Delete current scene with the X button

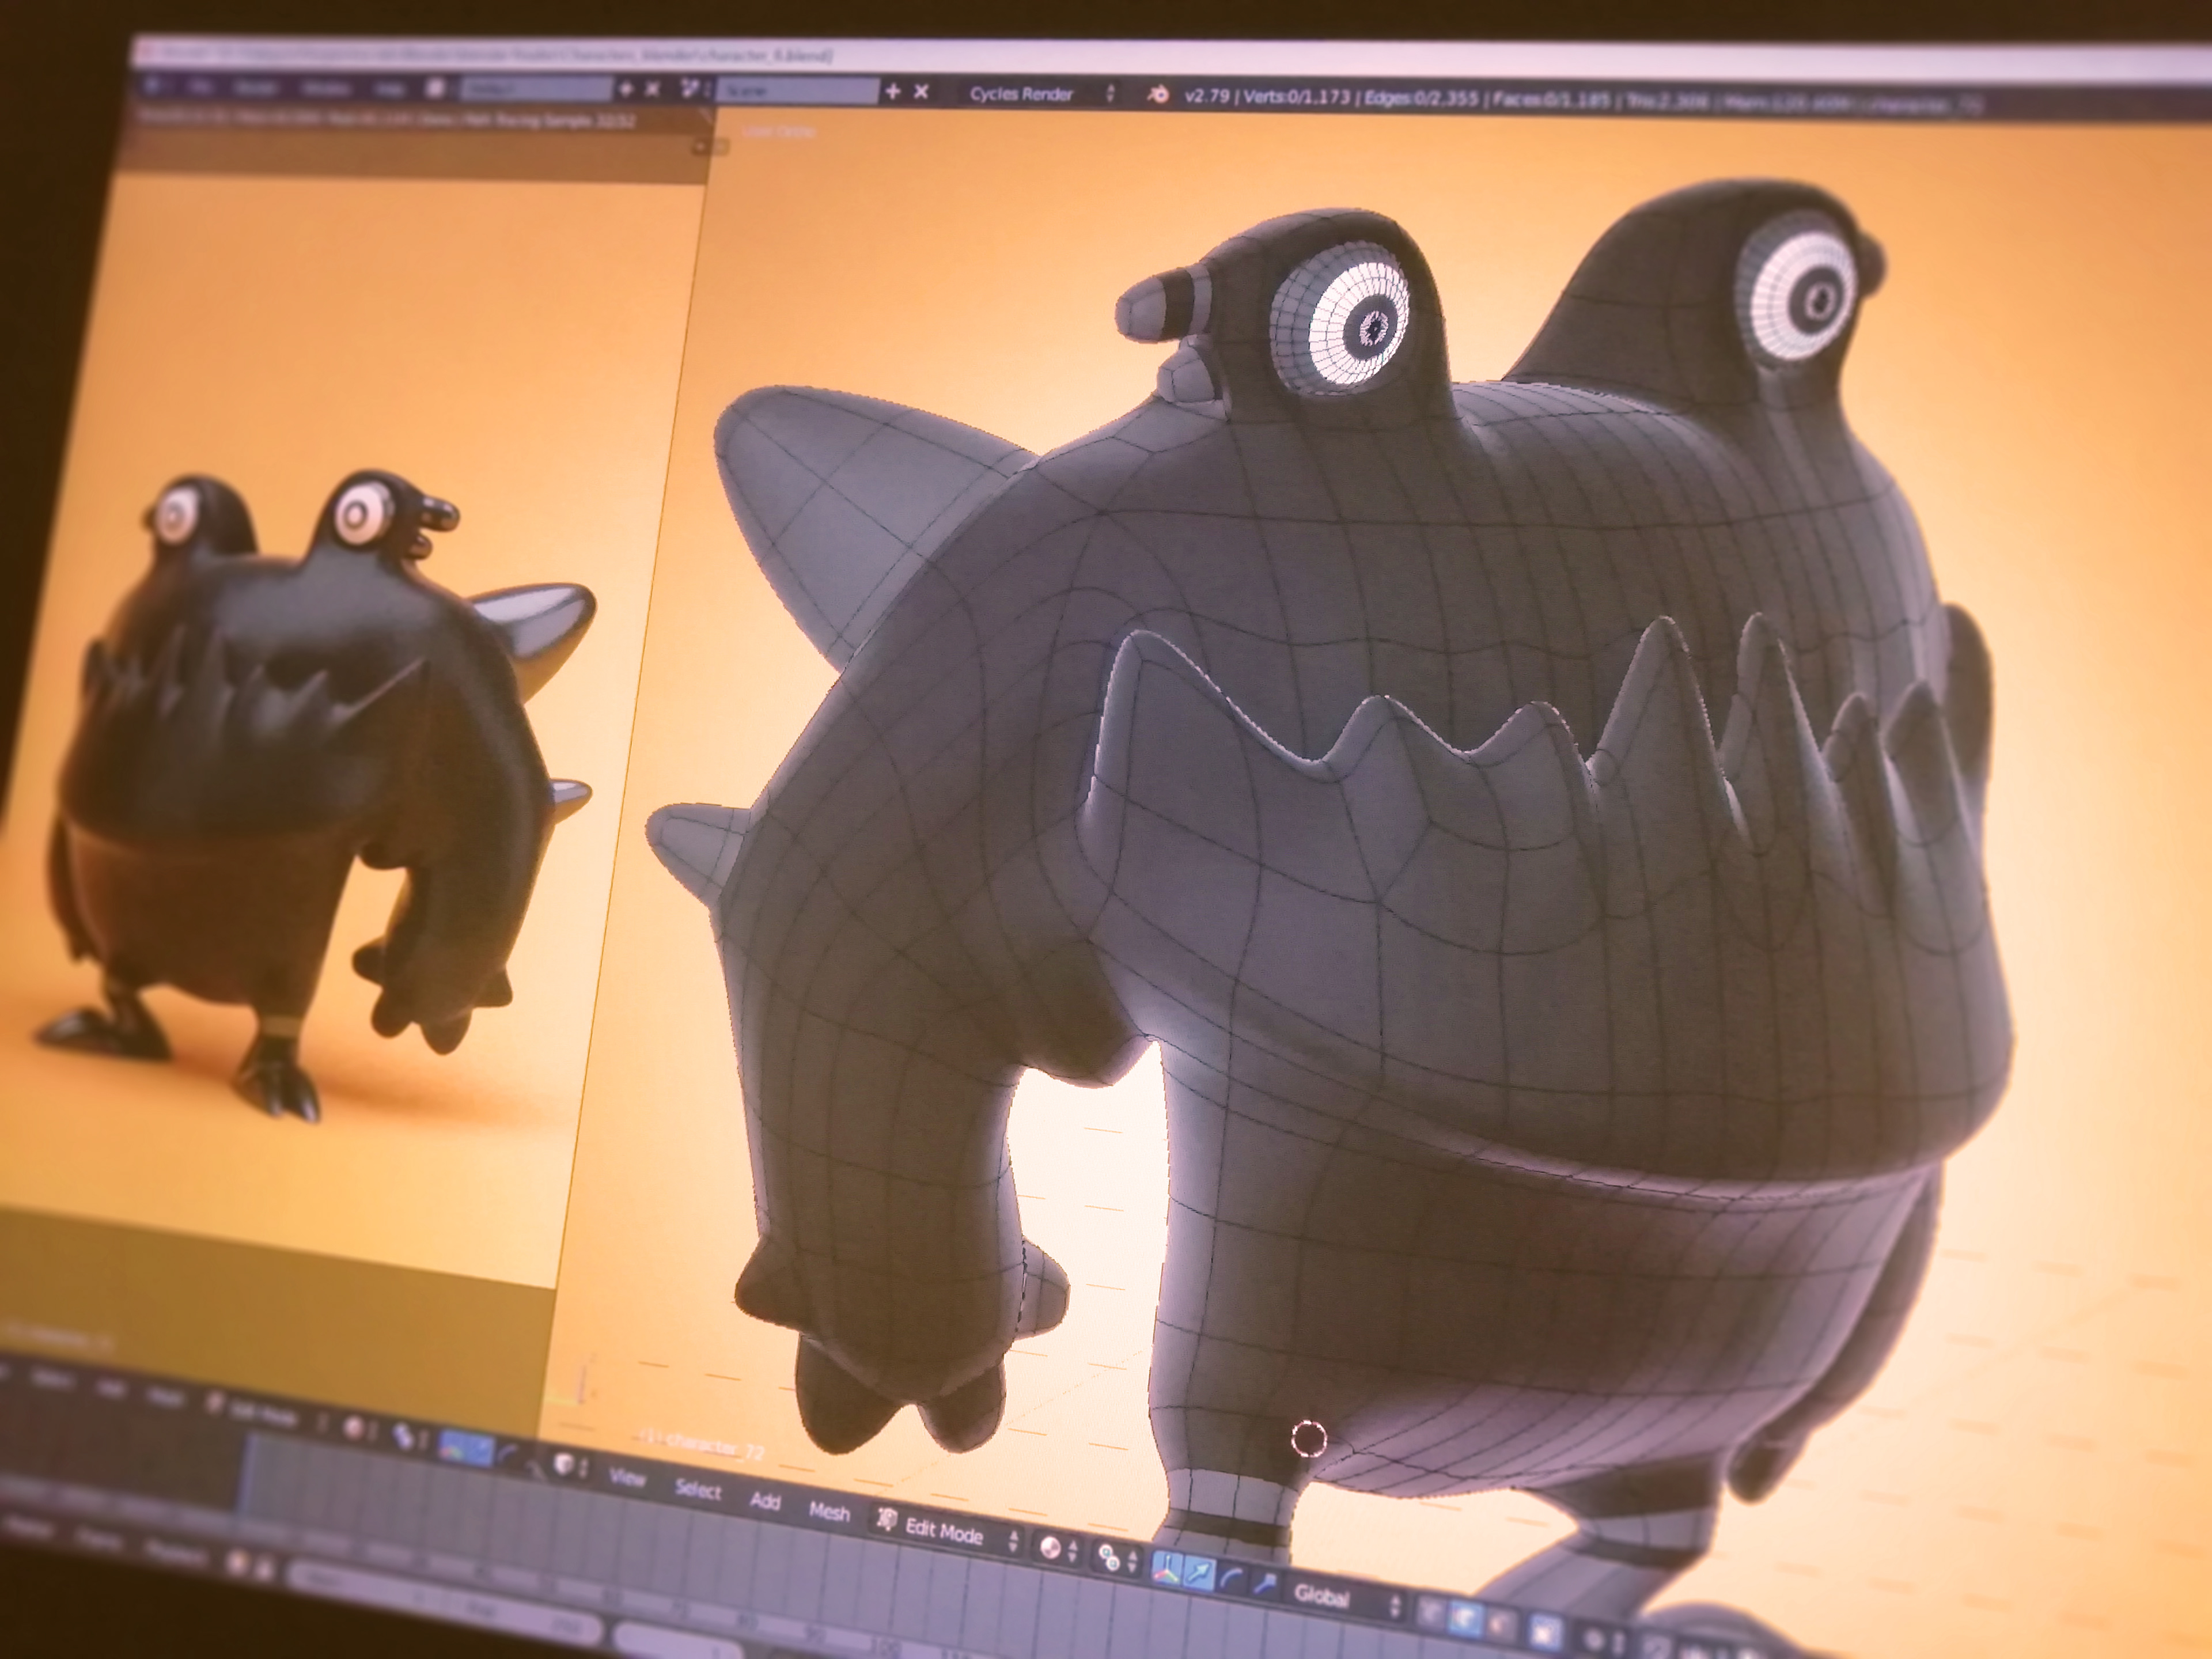[x=921, y=92]
